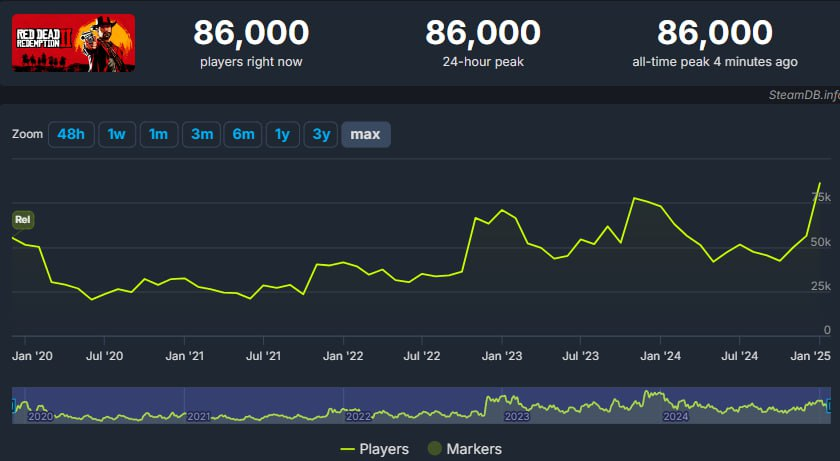Click the 2022 label in navigator timeline
The height and width of the screenshot is (461, 840).
(358, 417)
